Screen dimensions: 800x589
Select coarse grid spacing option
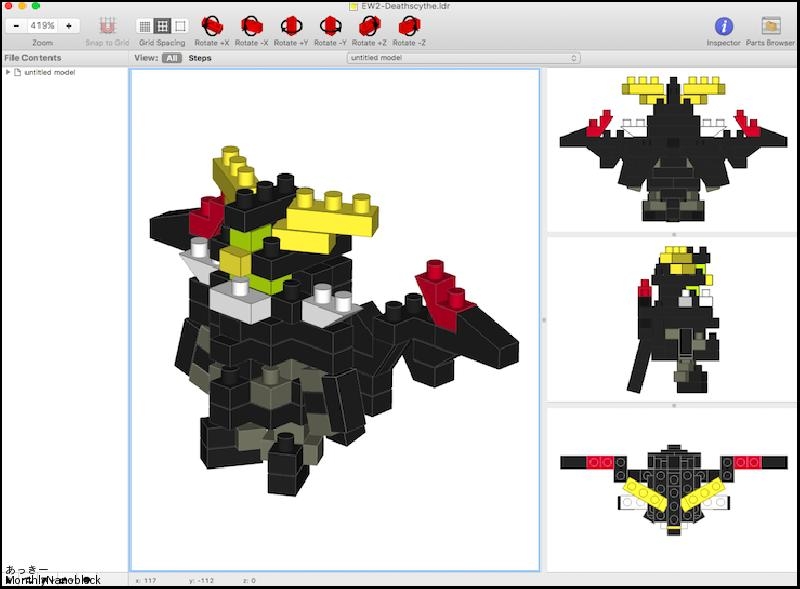180,26
